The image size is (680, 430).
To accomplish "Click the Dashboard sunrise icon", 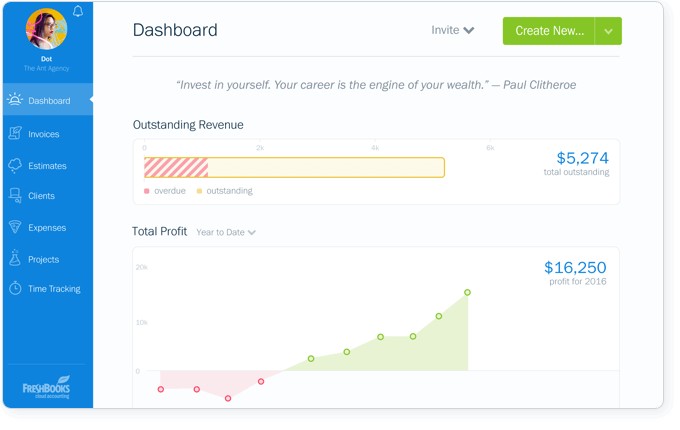I will (15, 100).
